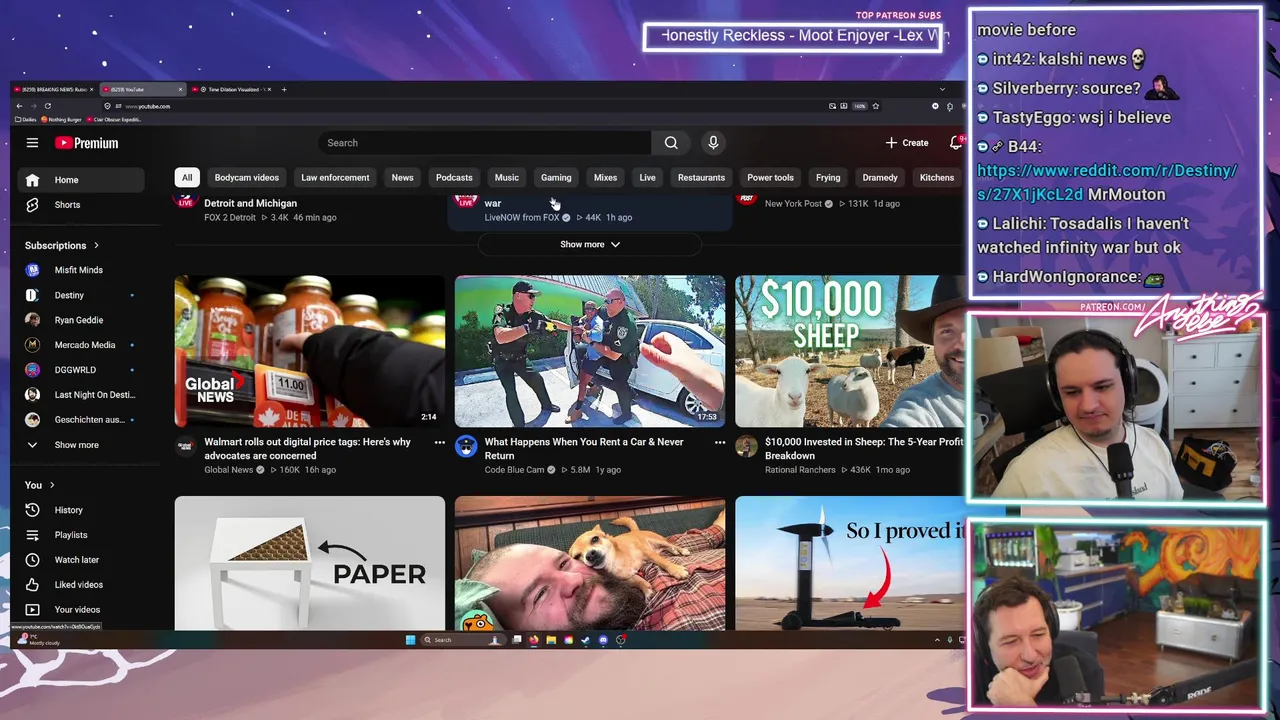Open Walmart digital price tags thumbnail
Image resolution: width=1280 pixels, height=720 pixels.
click(x=310, y=352)
